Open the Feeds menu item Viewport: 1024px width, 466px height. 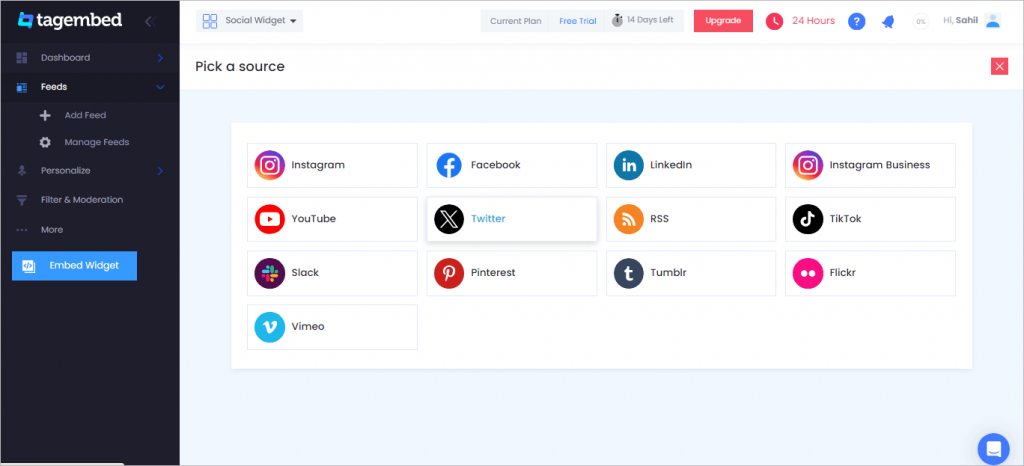tap(89, 87)
